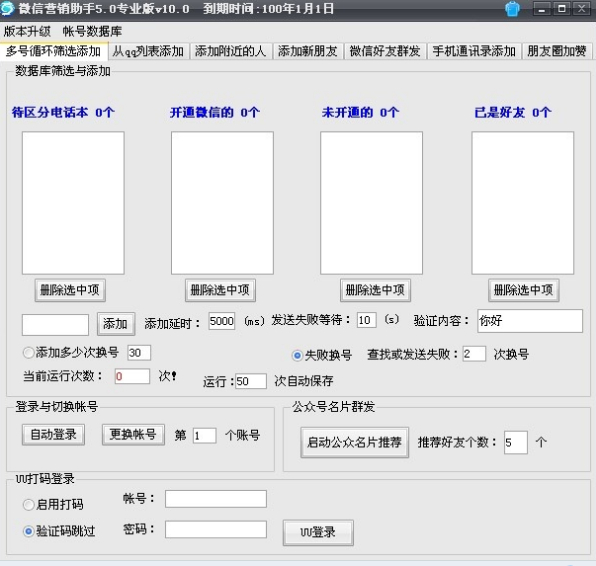Click 删除选中项 under 开通微信的 list
The height and width of the screenshot is (566, 596).
pyautogui.click(x=220, y=290)
